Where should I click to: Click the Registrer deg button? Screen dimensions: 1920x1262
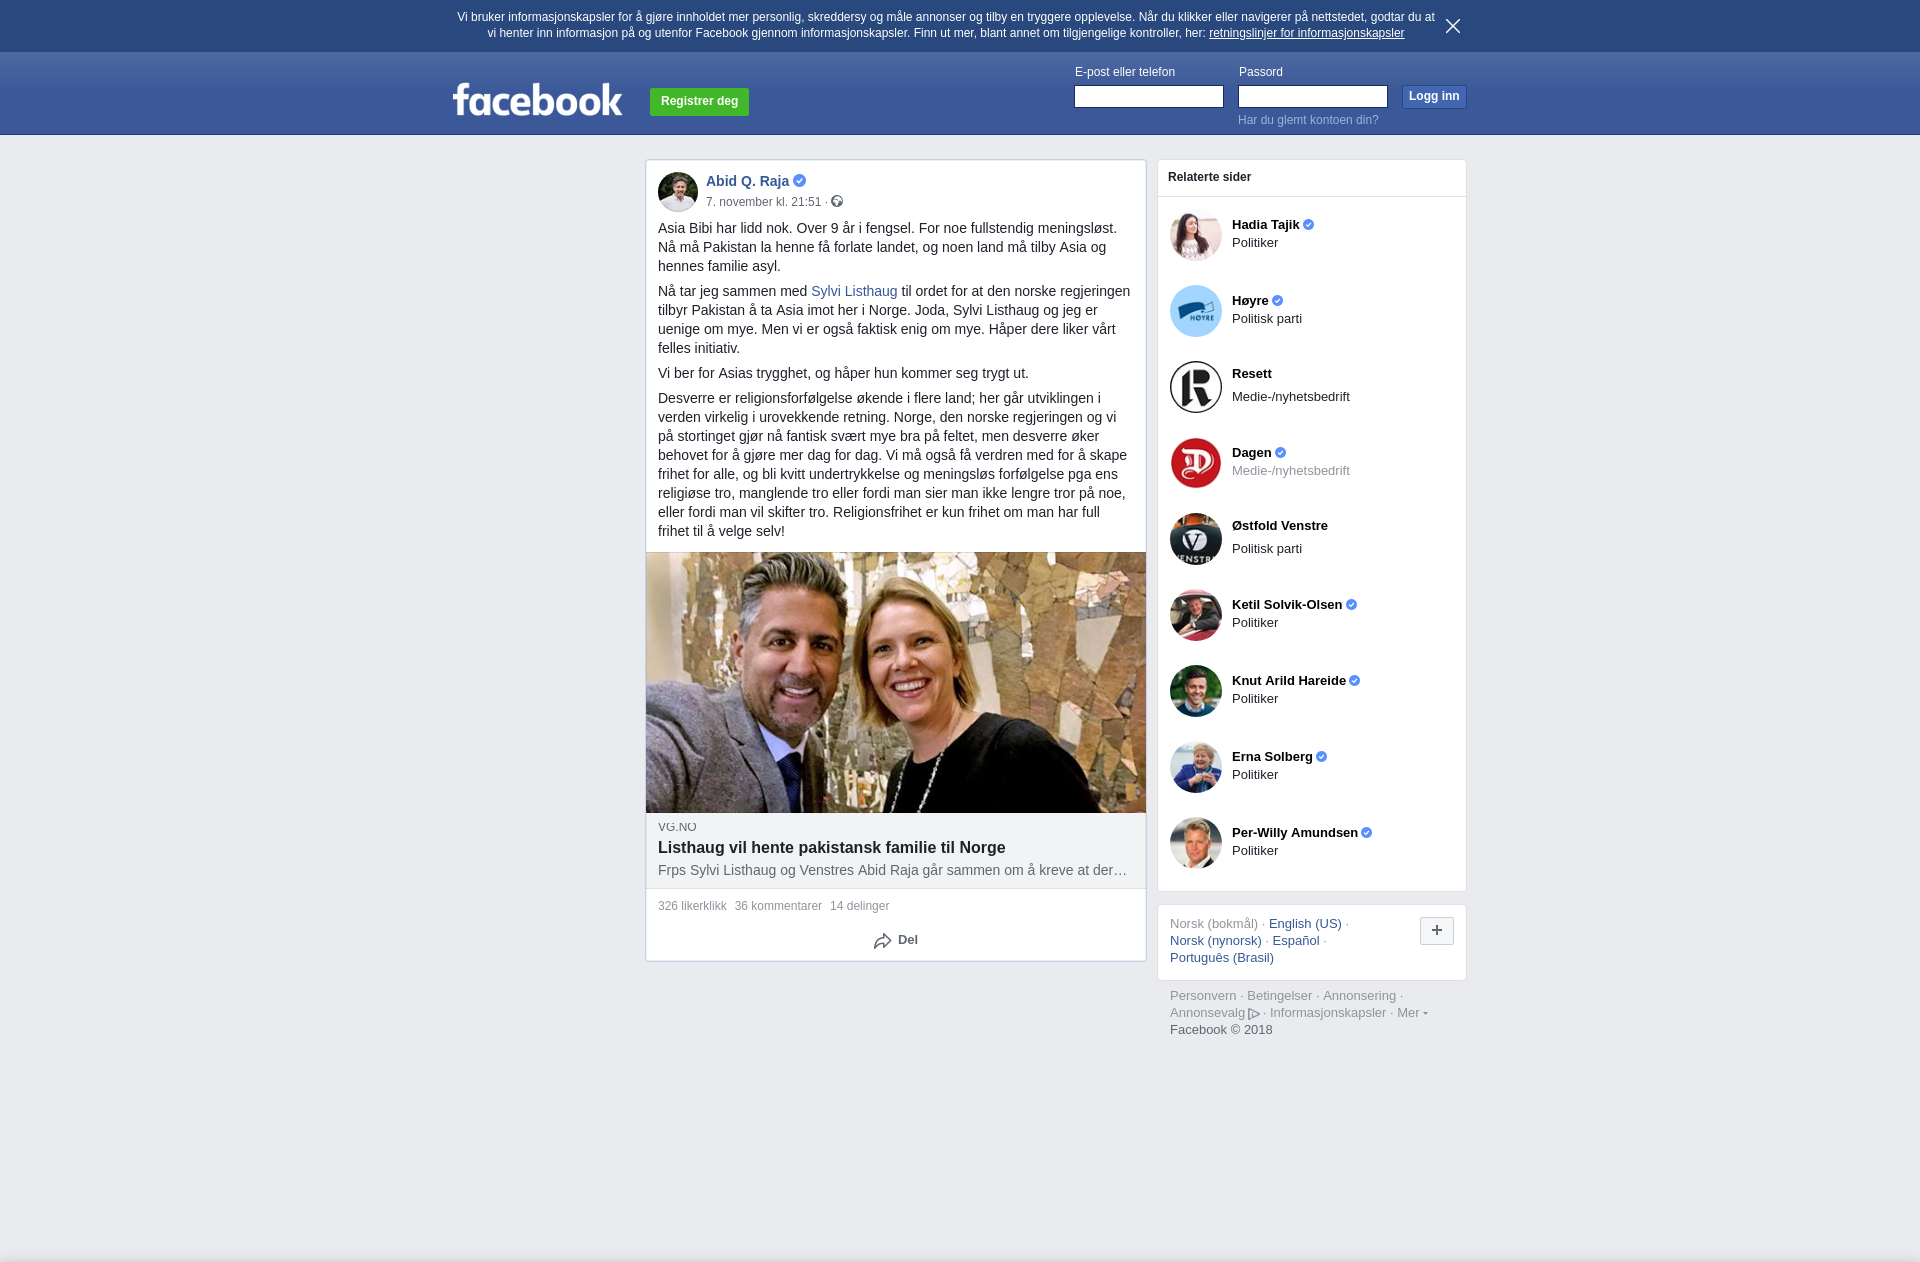coord(699,101)
